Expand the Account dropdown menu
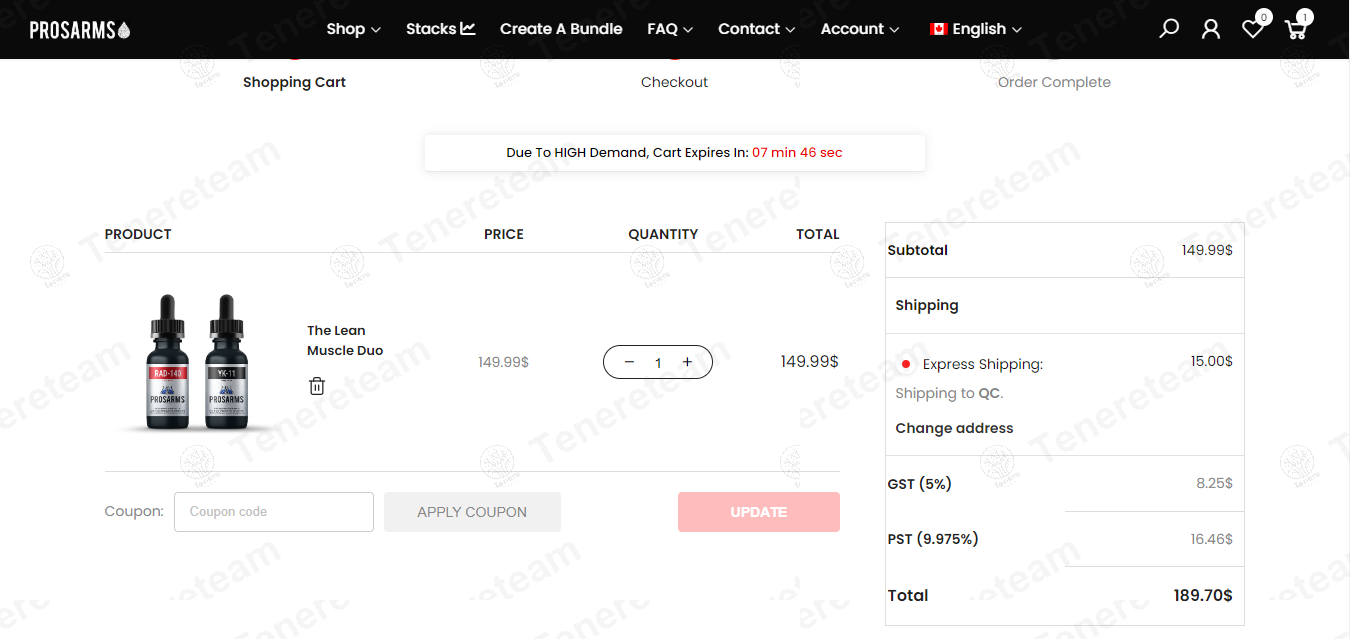Viewport: 1350px width, 639px height. (859, 29)
